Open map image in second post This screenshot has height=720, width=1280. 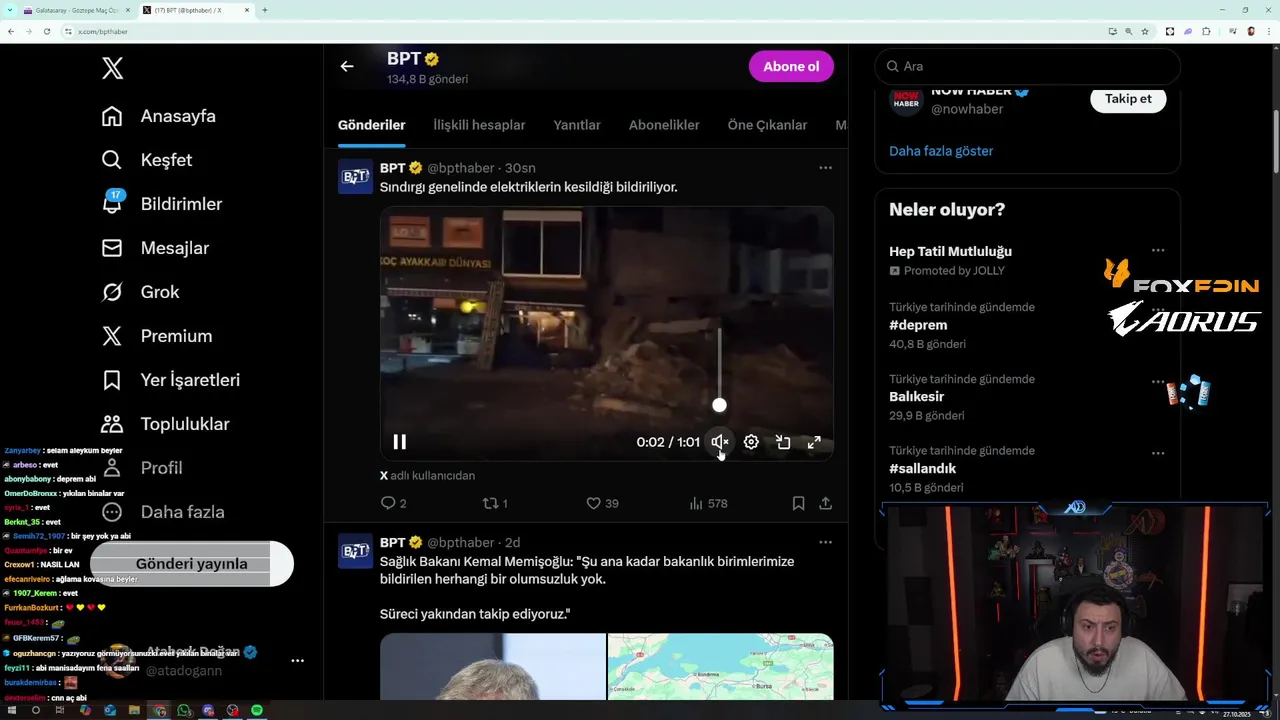(x=721, y=666)
